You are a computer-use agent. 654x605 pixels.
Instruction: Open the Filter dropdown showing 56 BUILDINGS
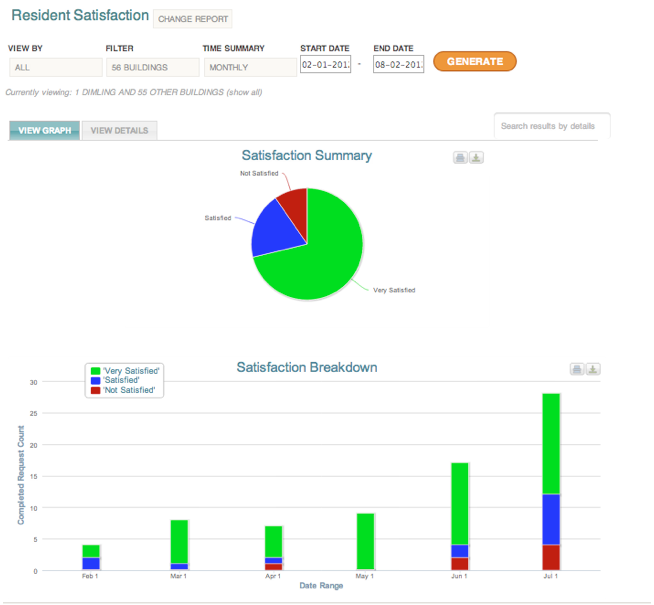[x=153, y=67]
